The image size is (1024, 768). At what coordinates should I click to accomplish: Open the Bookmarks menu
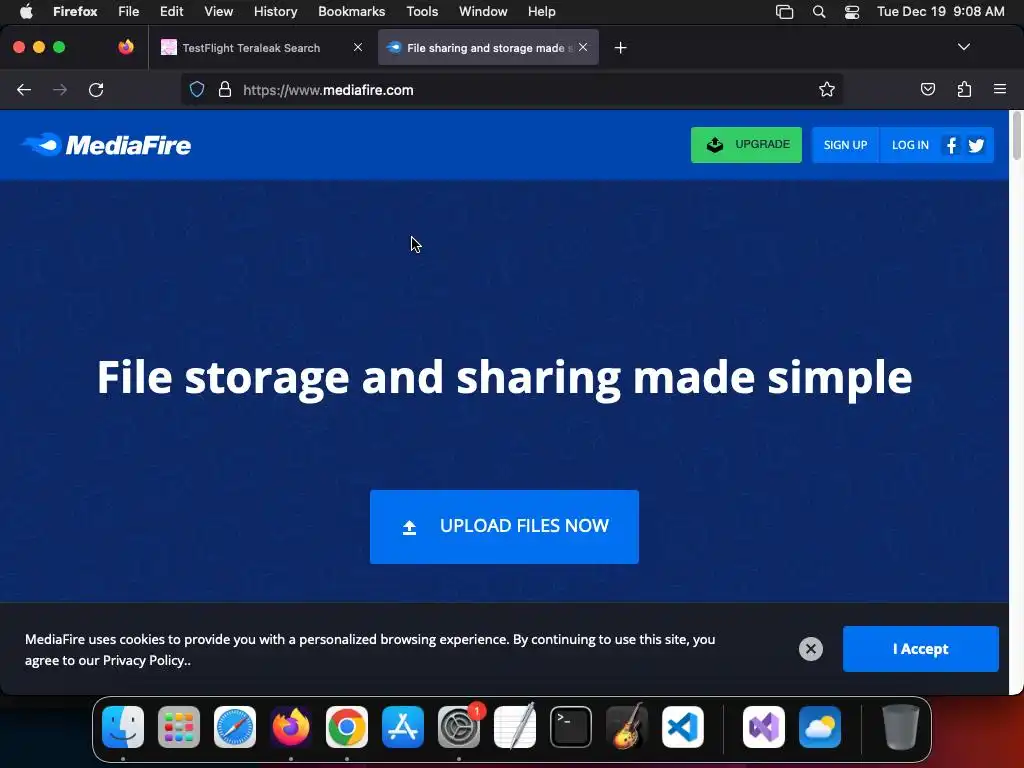coord(351,11)
